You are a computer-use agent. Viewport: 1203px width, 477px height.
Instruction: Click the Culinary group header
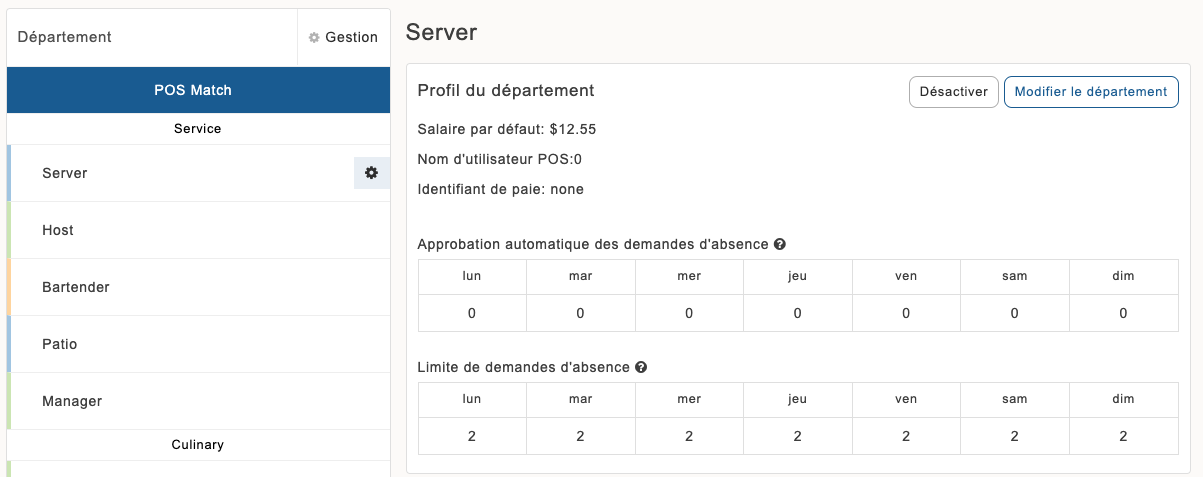pyautogui.click(x=198, y=444)
